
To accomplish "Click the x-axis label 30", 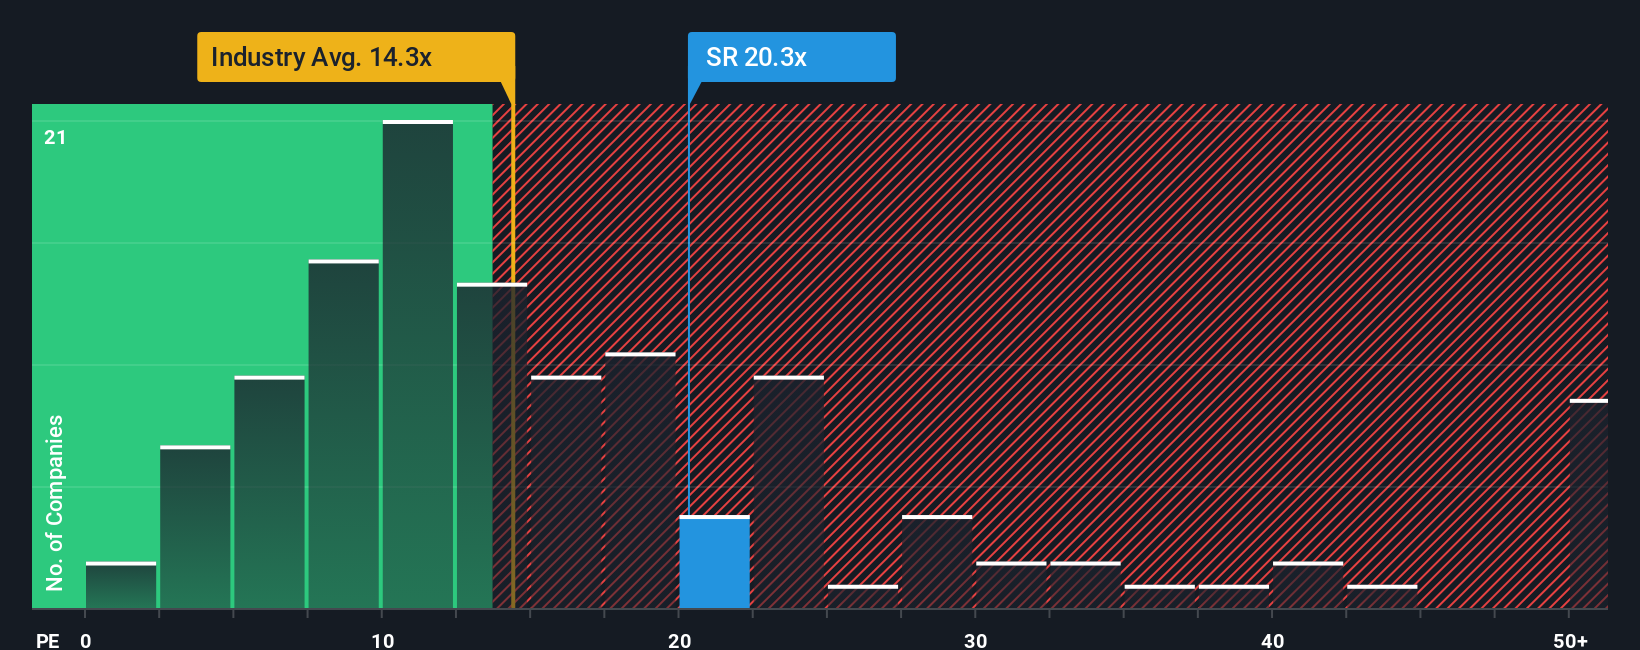I will click(975, 640).
